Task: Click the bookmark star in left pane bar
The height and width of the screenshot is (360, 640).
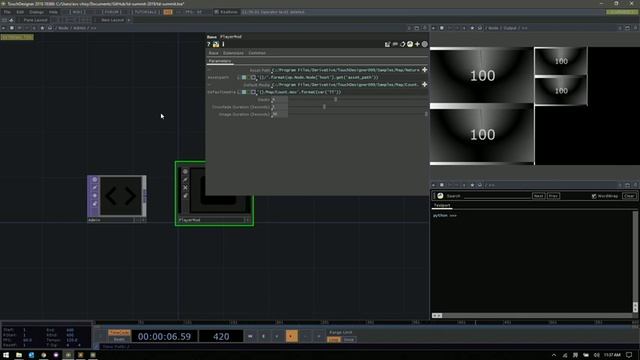Action: (42, 28)
